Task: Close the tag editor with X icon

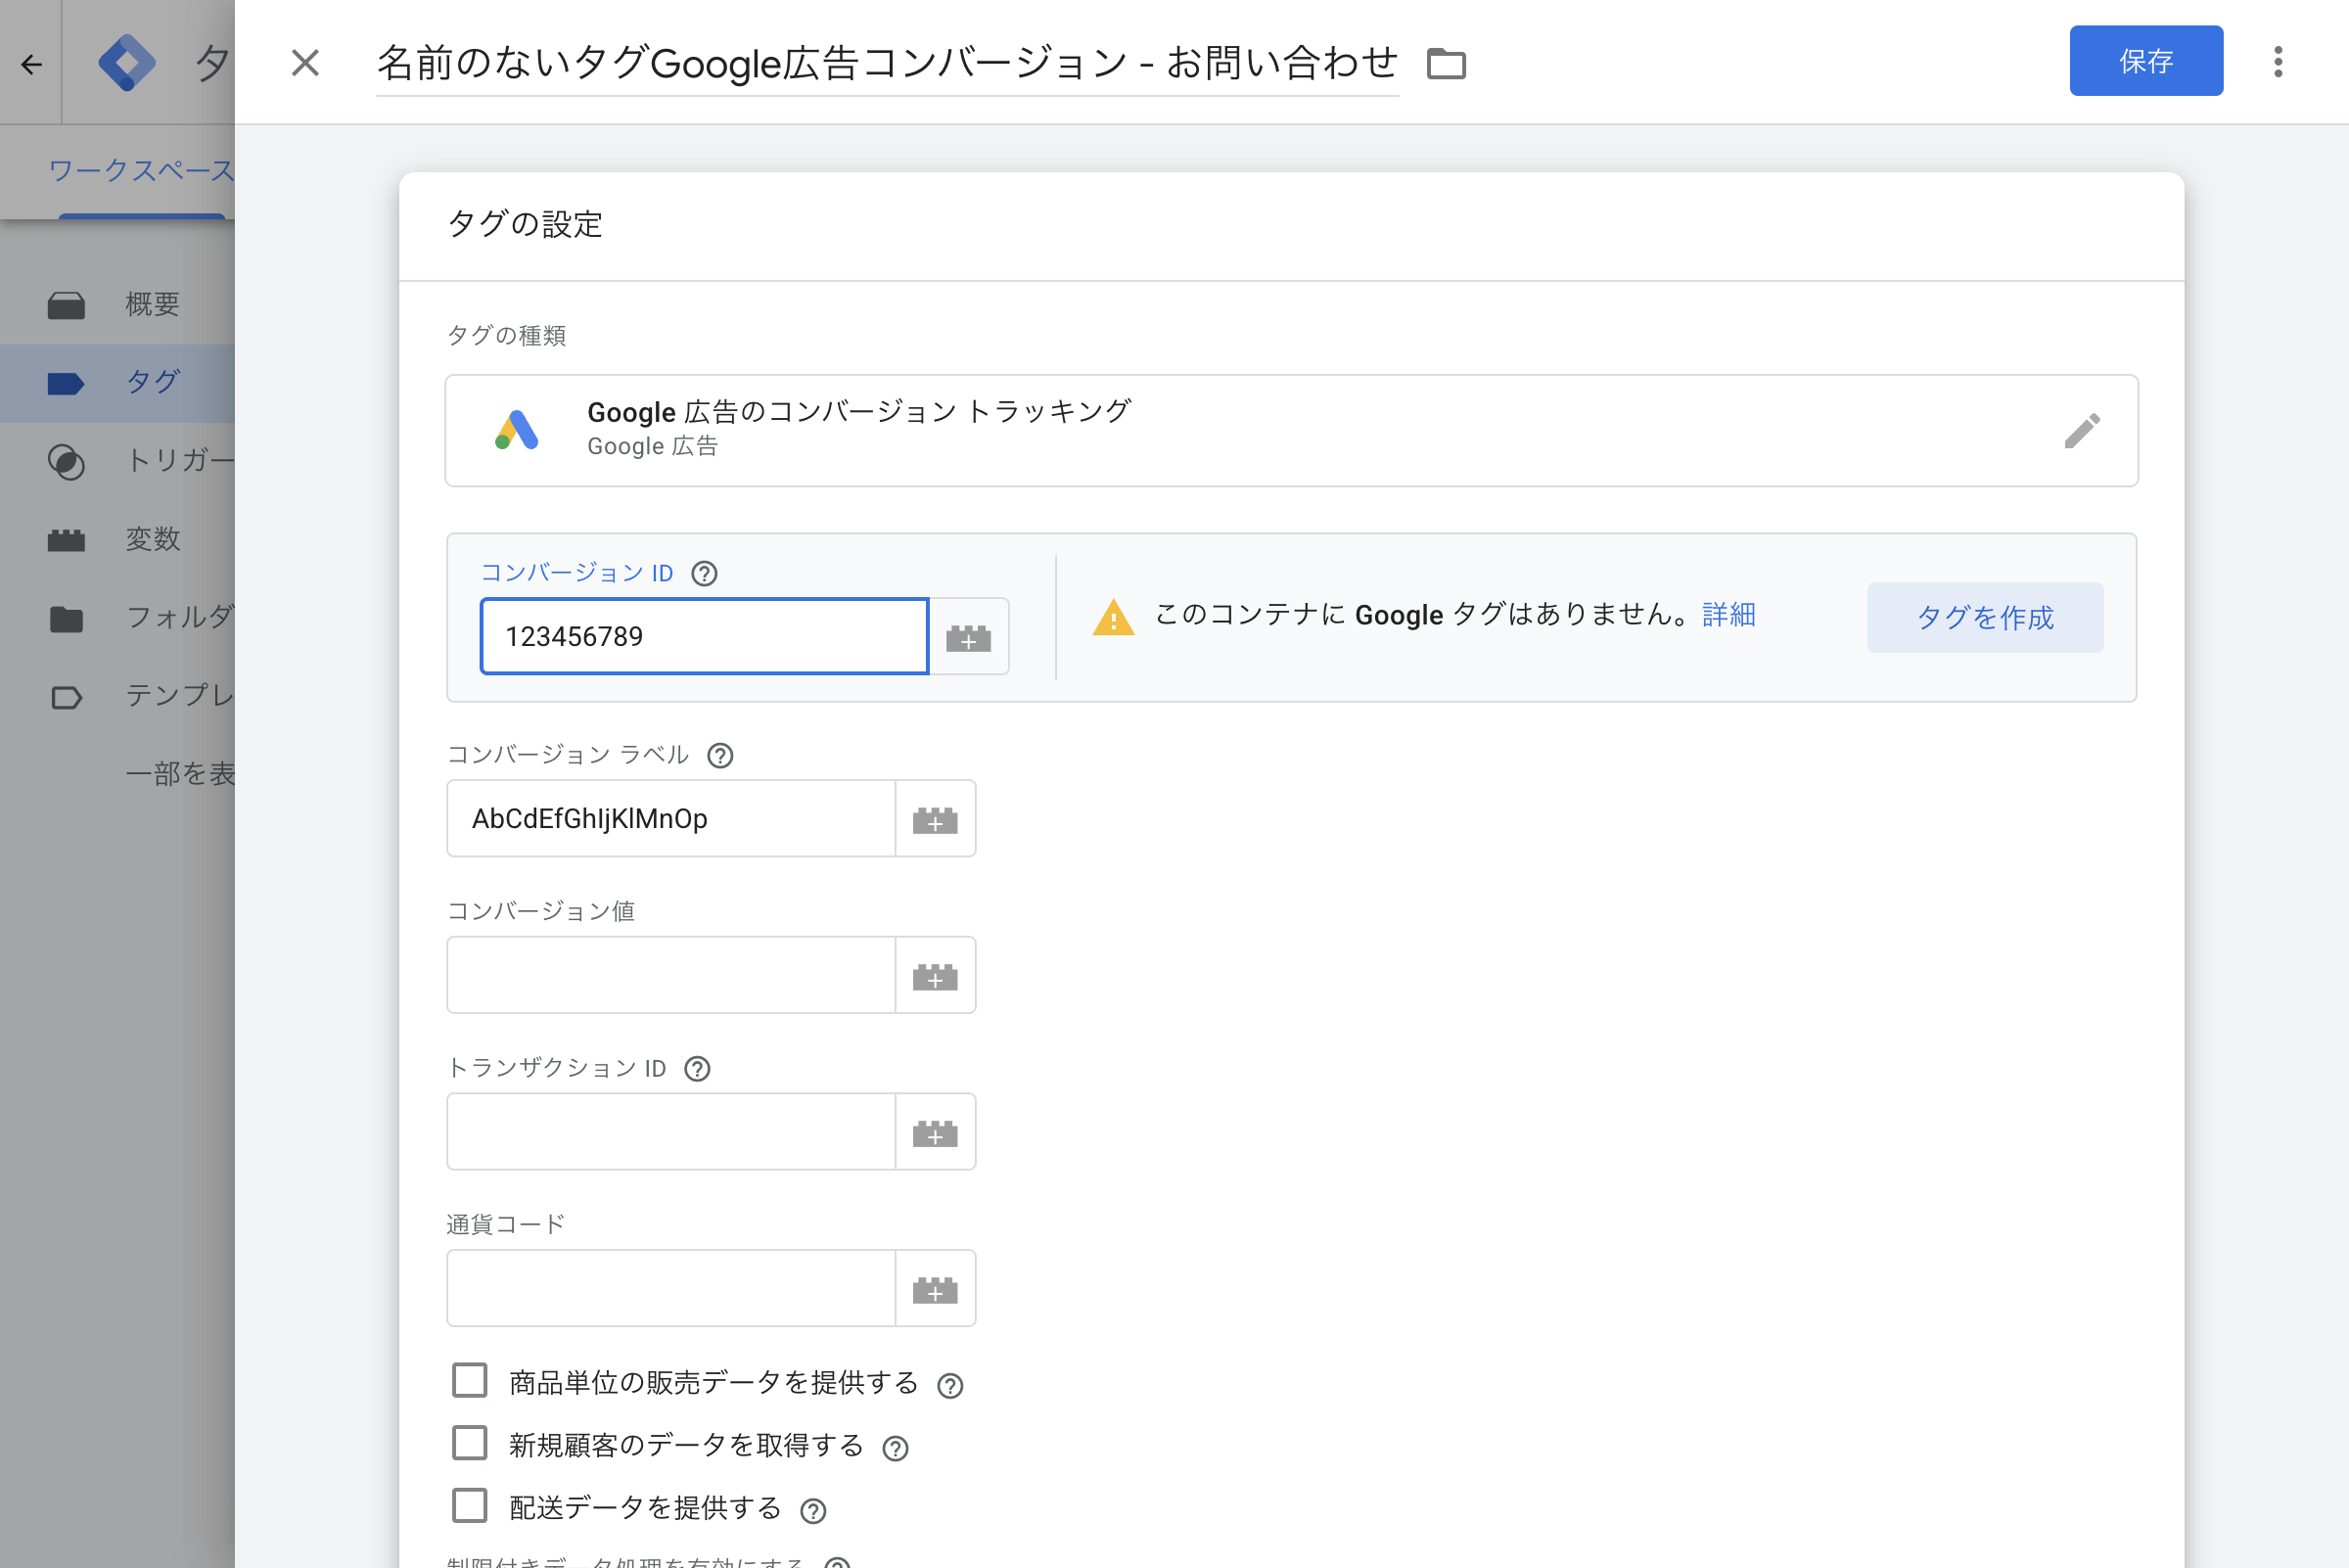Action: [305, 63]
